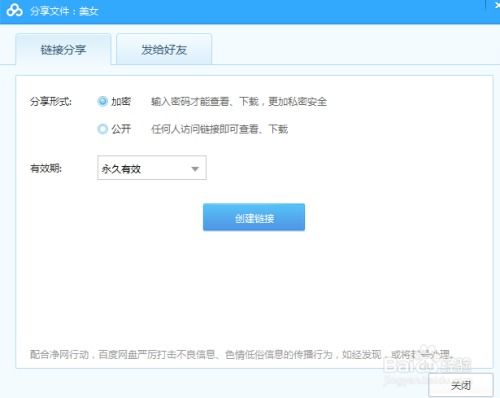Image resolution: width=500 pixels, height=398 pixels.
Task: Click the 分享文件：美女 title text
Action: [64, 11]
